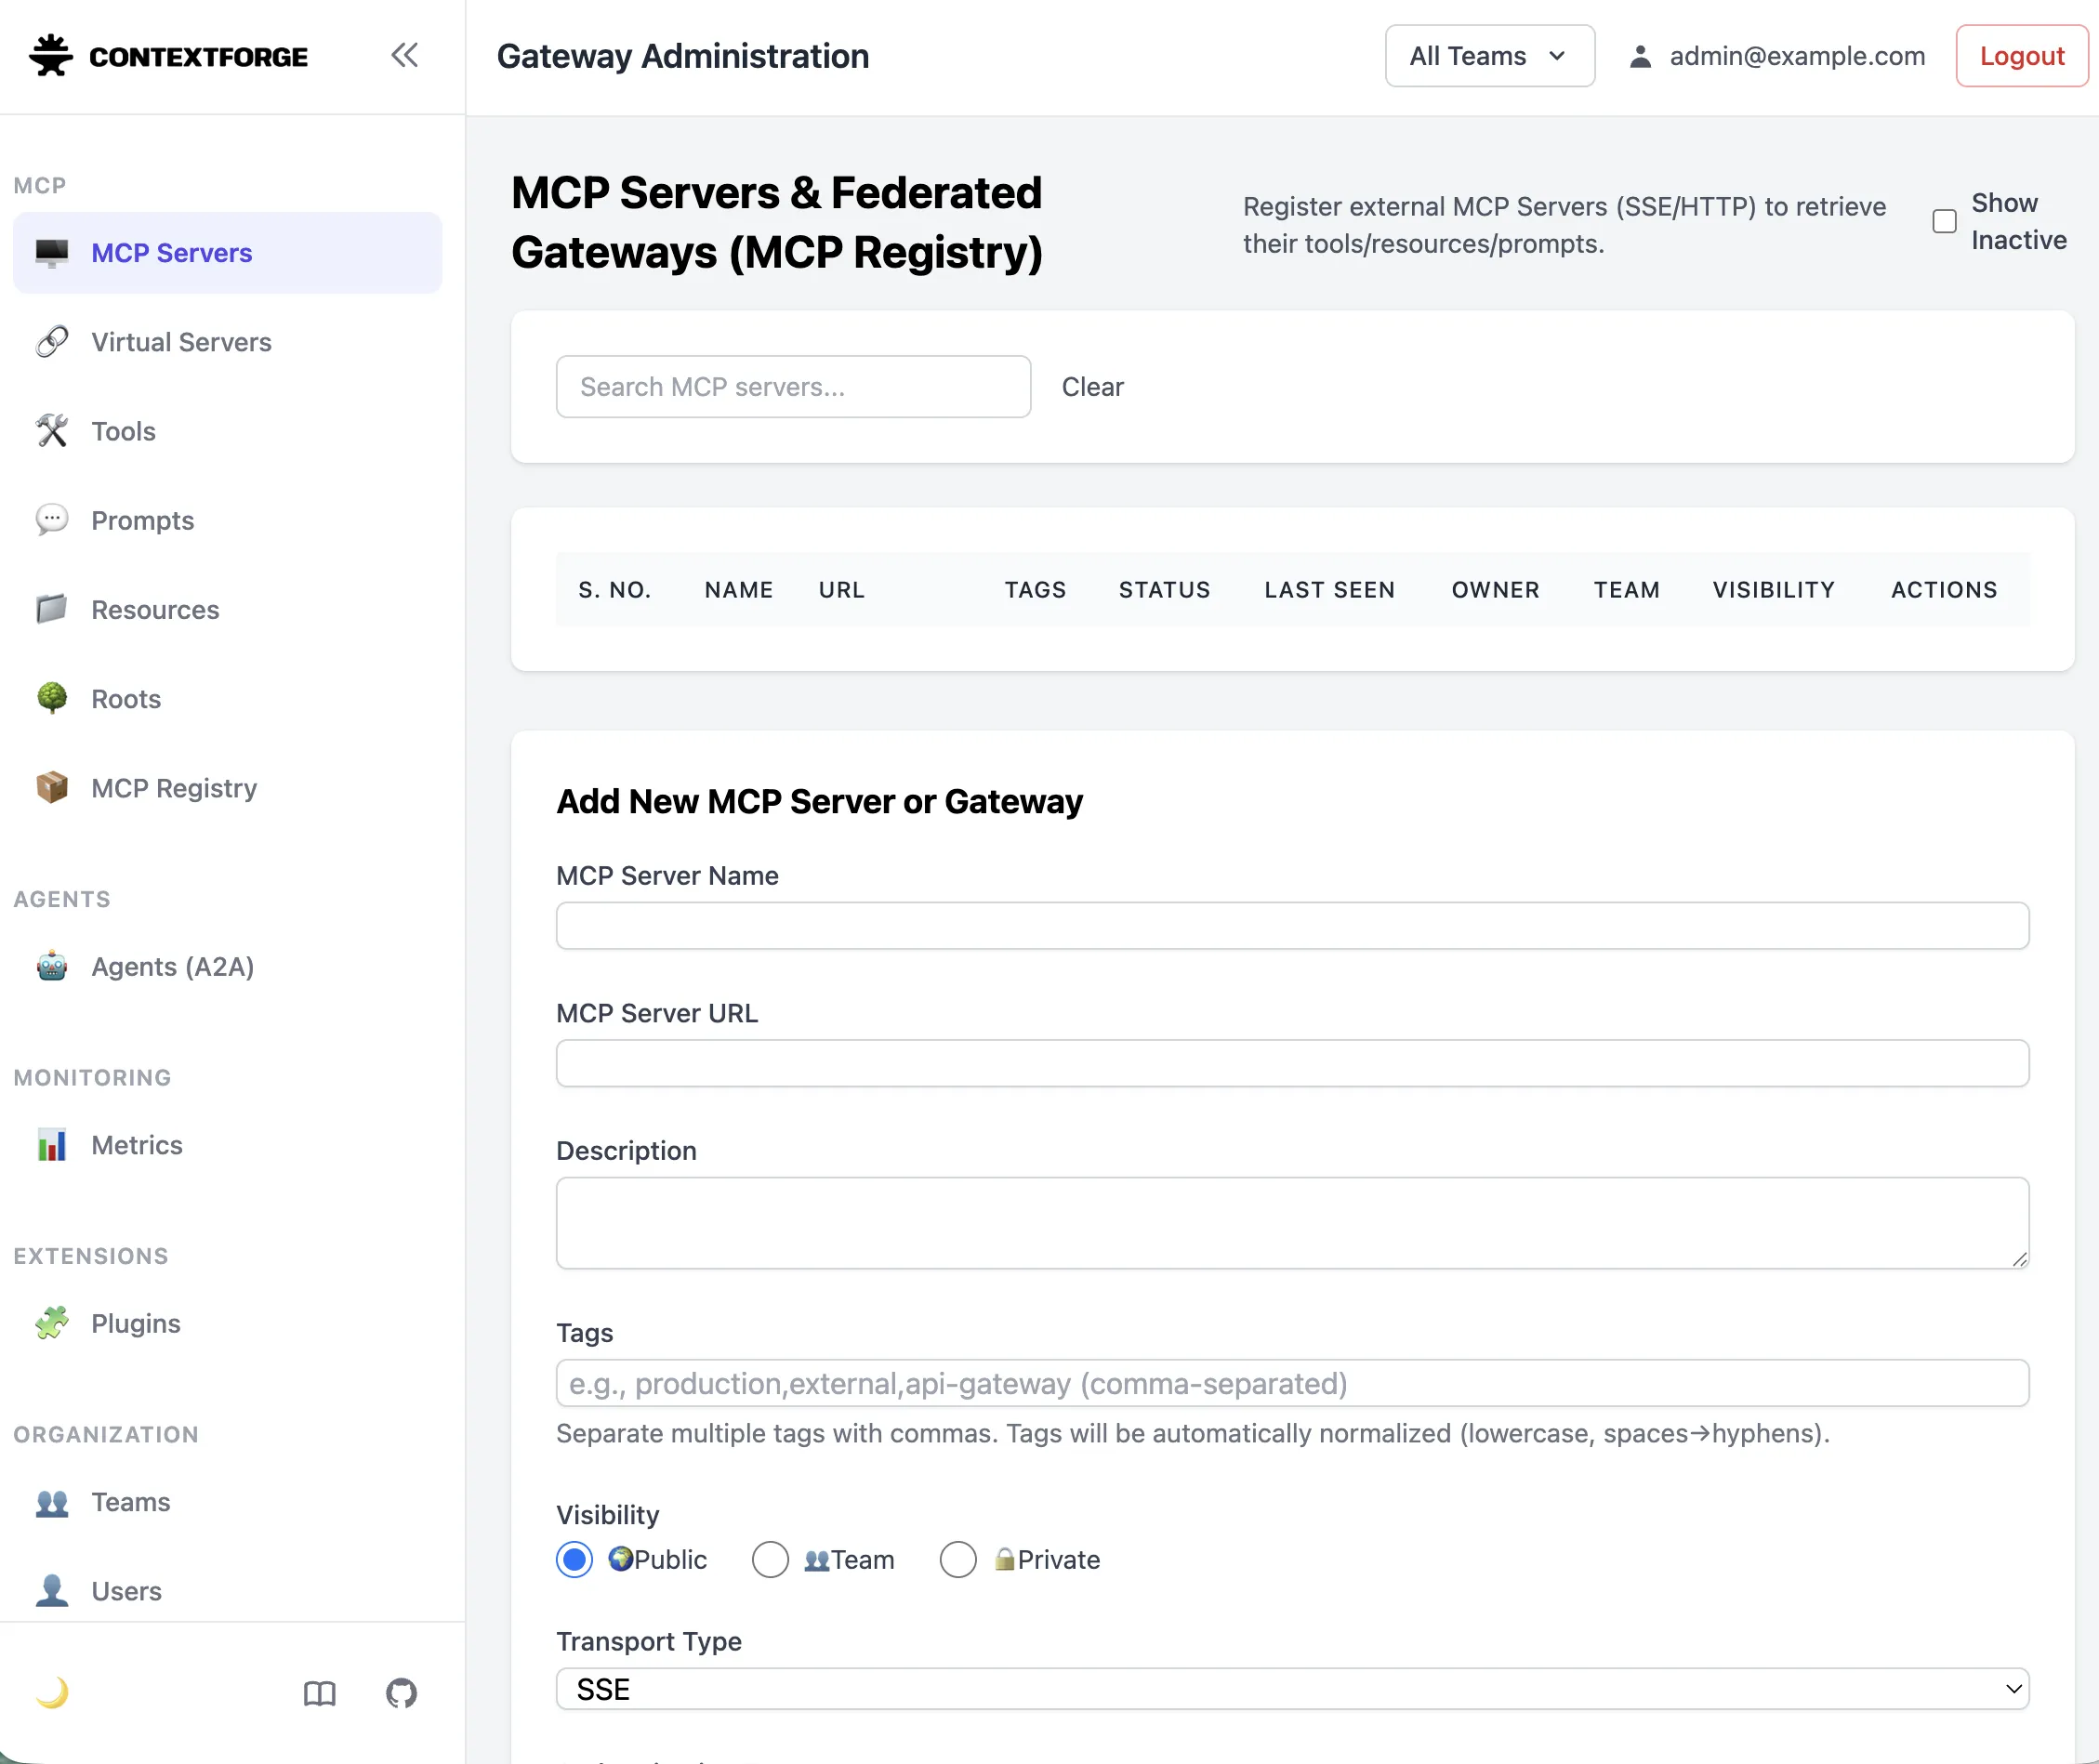
Task: Open GitHub repository icon
Action: (401, 1693)
